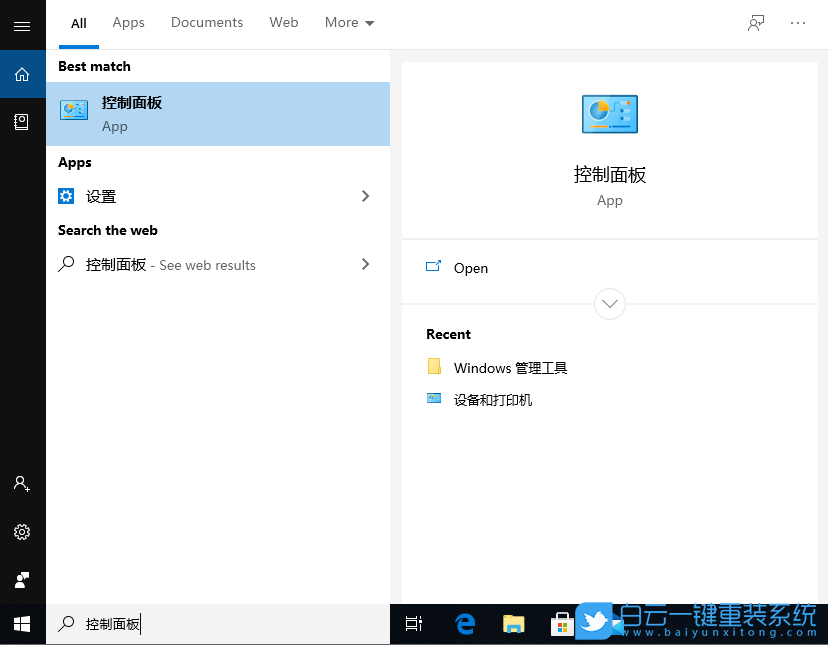Expand the chevron below the Open action
Image resolution: width=828 pixels, height=645 pixels.
[x=609, y=304]
